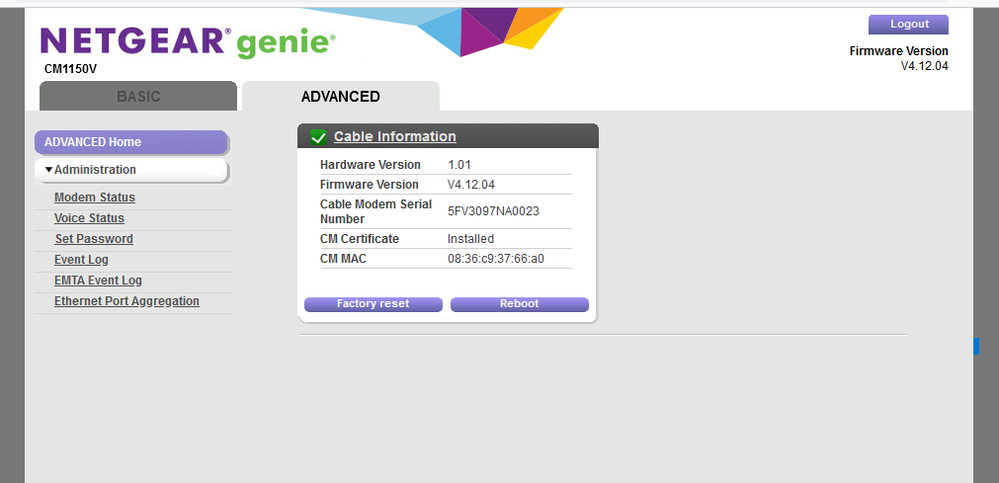Screen dimensions: 999x483
Task: Click the CM Certificate value Installed
Action: [471, 239]
